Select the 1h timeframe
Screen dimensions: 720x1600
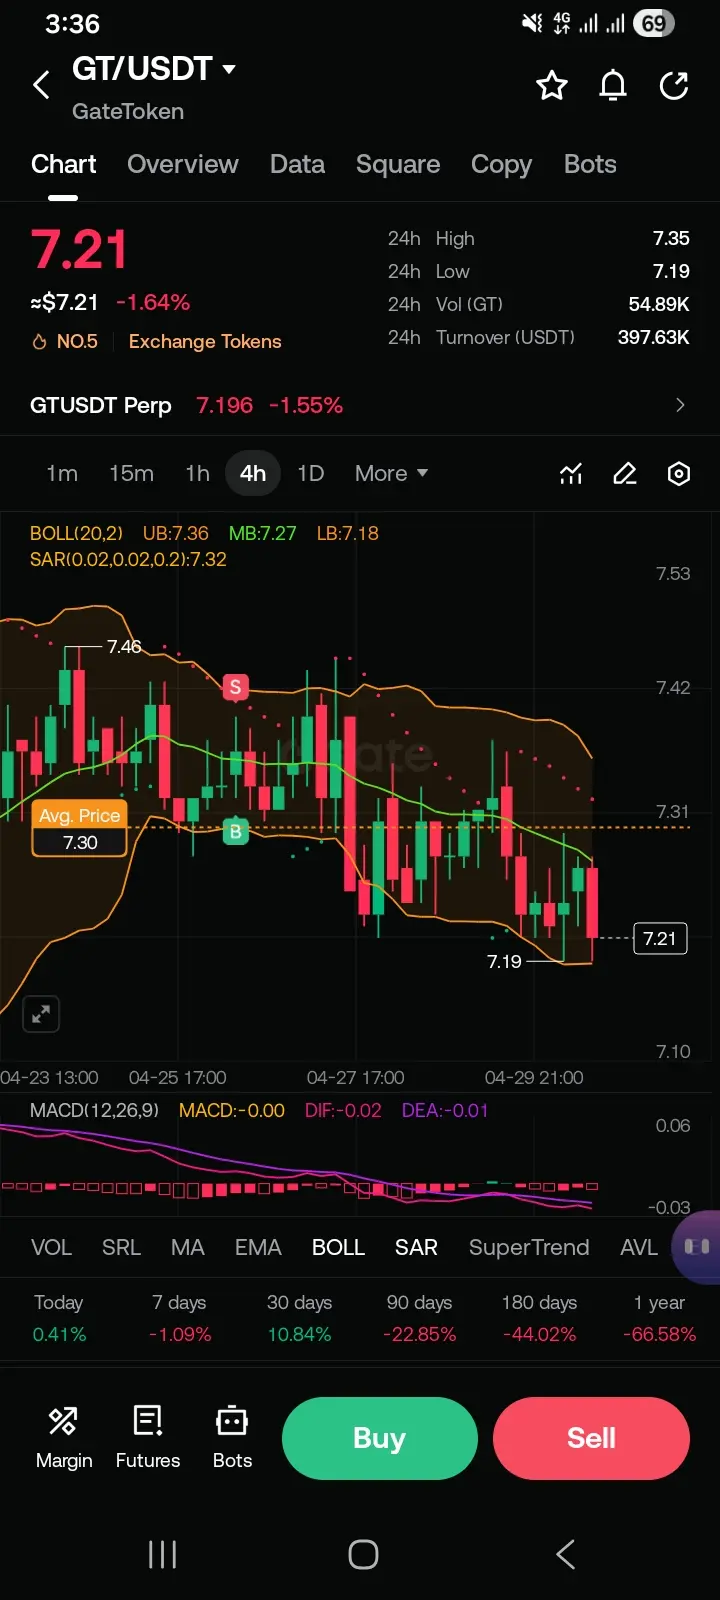click(x=197, y=473)
